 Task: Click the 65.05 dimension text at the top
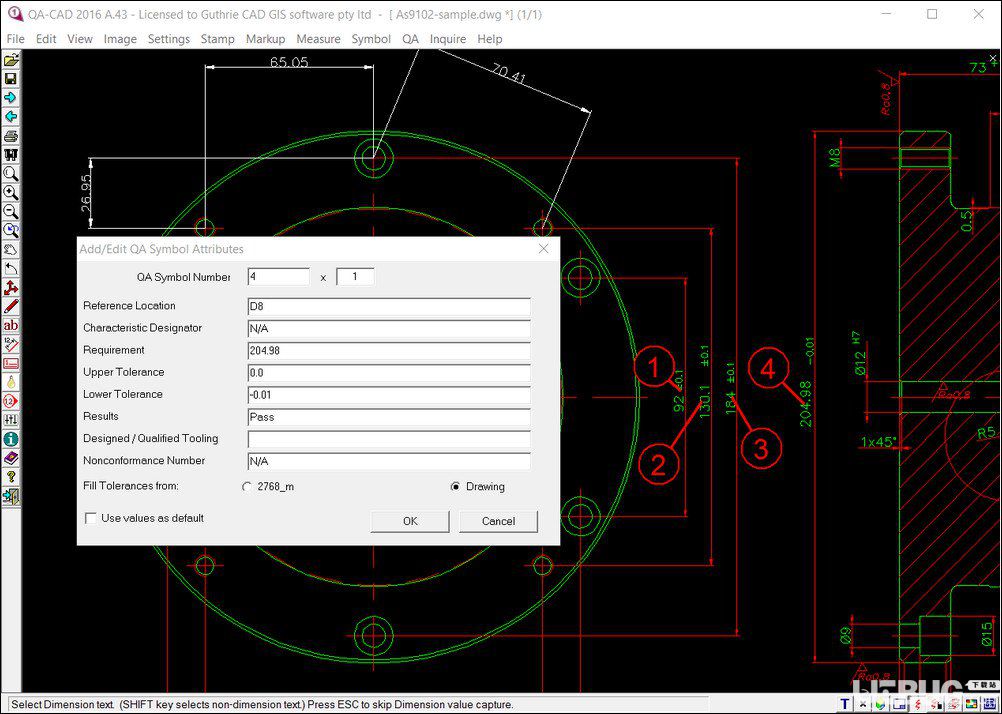289,62
